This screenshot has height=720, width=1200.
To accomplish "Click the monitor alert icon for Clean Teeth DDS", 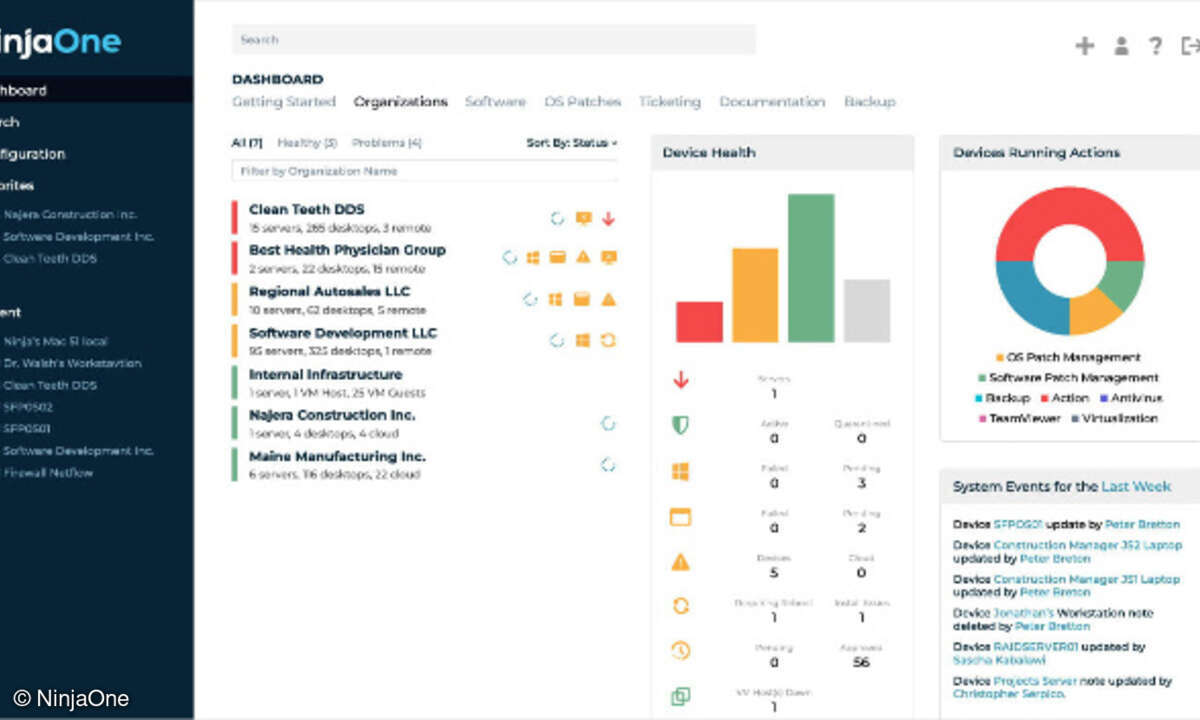I will coord(584,218).
